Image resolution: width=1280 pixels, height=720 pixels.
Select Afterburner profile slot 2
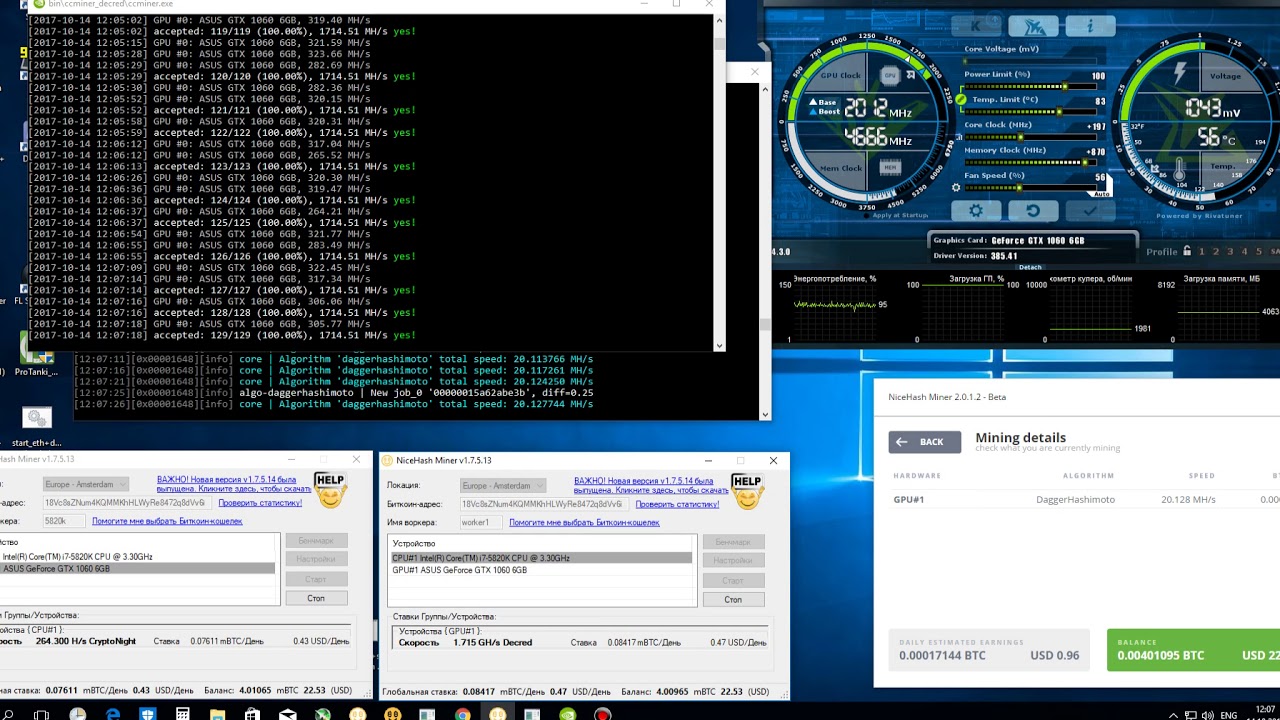click(1216, 252)
